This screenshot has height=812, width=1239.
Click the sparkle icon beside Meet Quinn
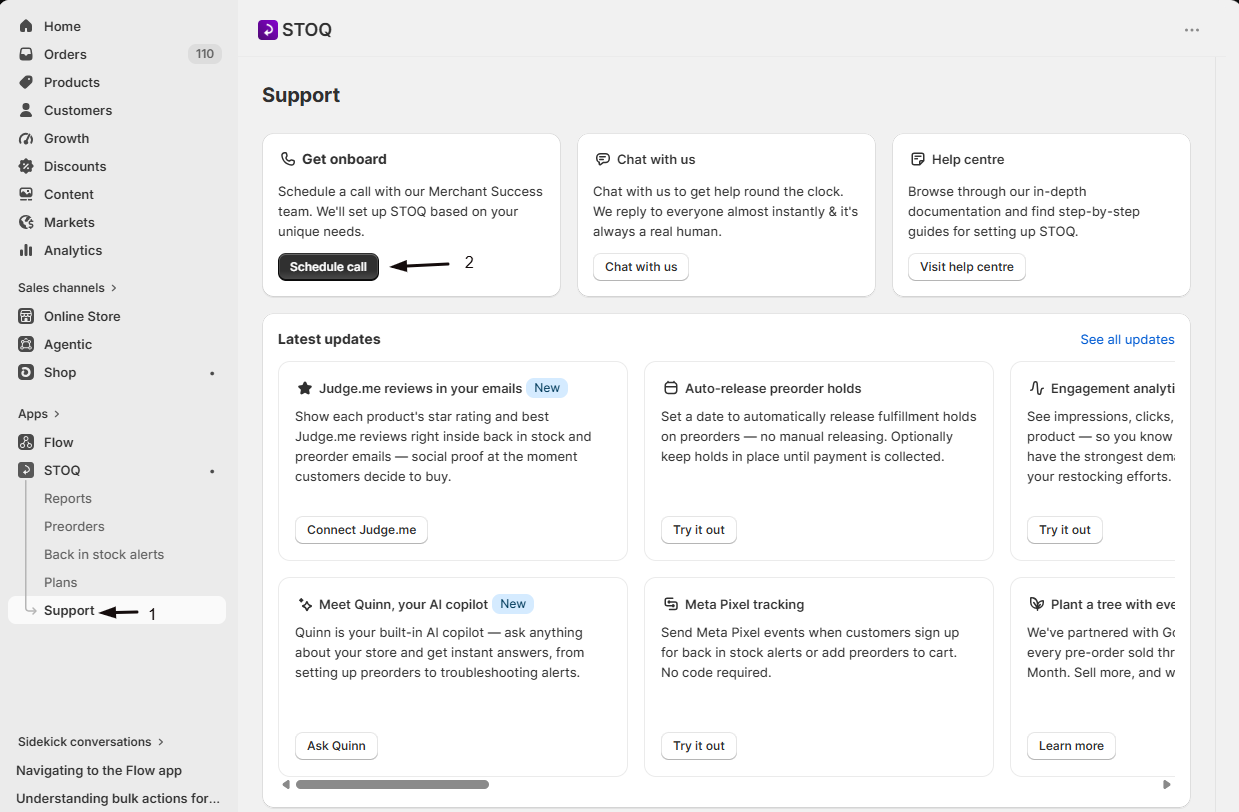pyautogui.click(x=305, y=604)
